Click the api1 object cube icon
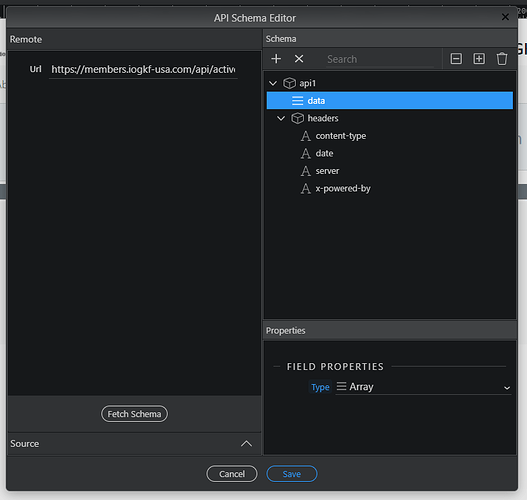The width and height of the screenshot is (527, 500). (x=289, y=83)
